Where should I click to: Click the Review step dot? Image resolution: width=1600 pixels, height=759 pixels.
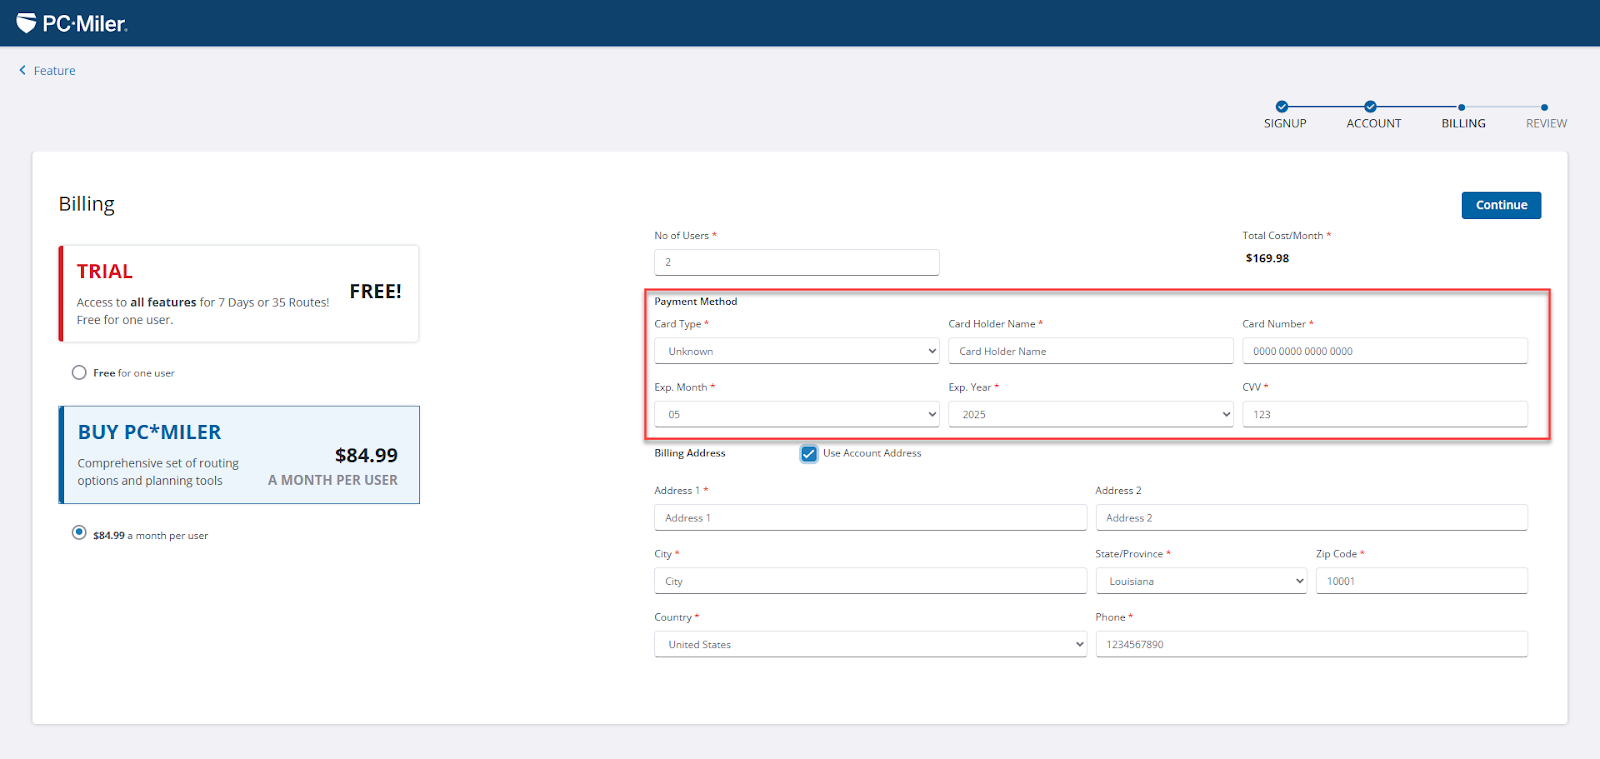pos(1544,107)
